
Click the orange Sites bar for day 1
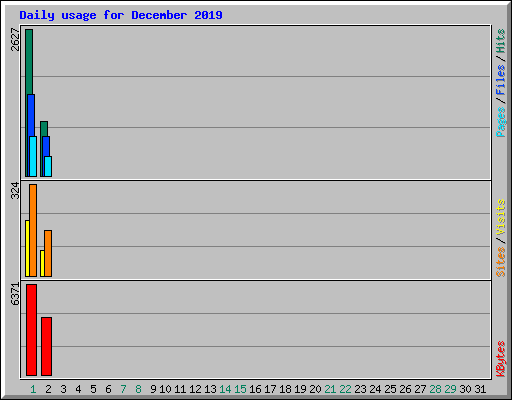pyautogui.click(x=33, y=230)
